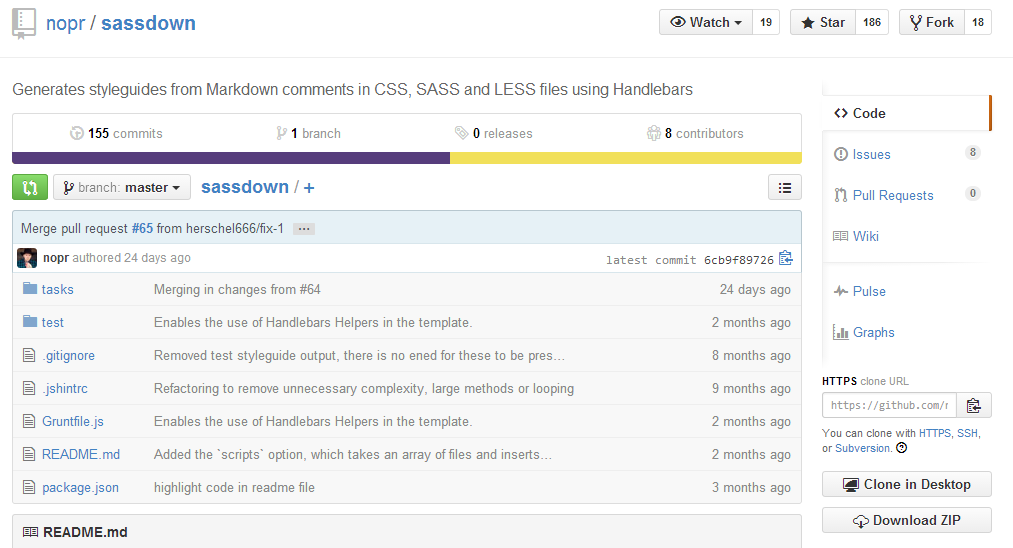The image size is (1013, 548).
Task: Open pull request #65 link
Action: tap(142, 228)
